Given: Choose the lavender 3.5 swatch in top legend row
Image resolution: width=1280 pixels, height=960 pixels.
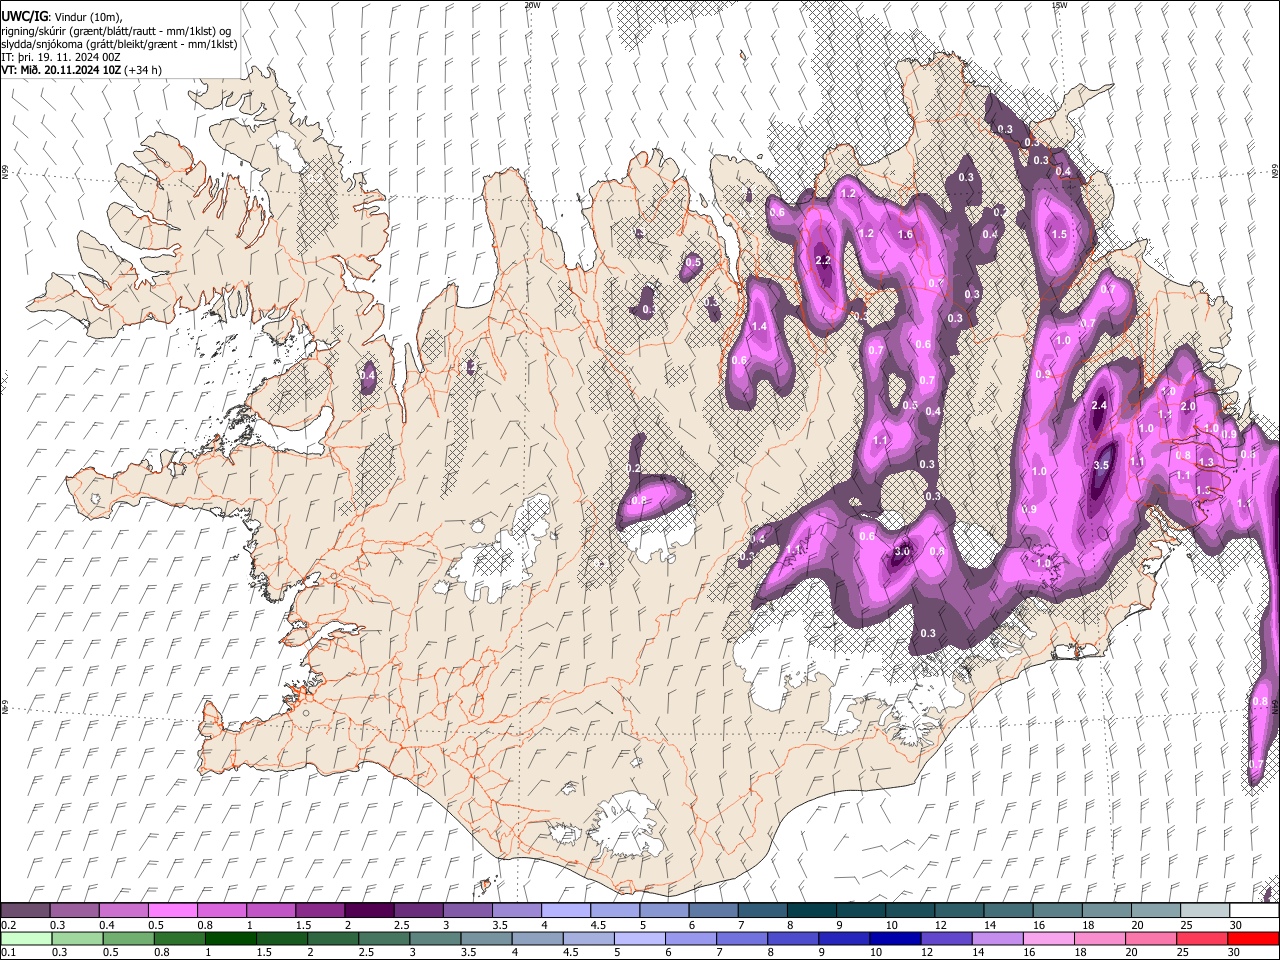Looking at the screenshot, I should pos(517,910).
